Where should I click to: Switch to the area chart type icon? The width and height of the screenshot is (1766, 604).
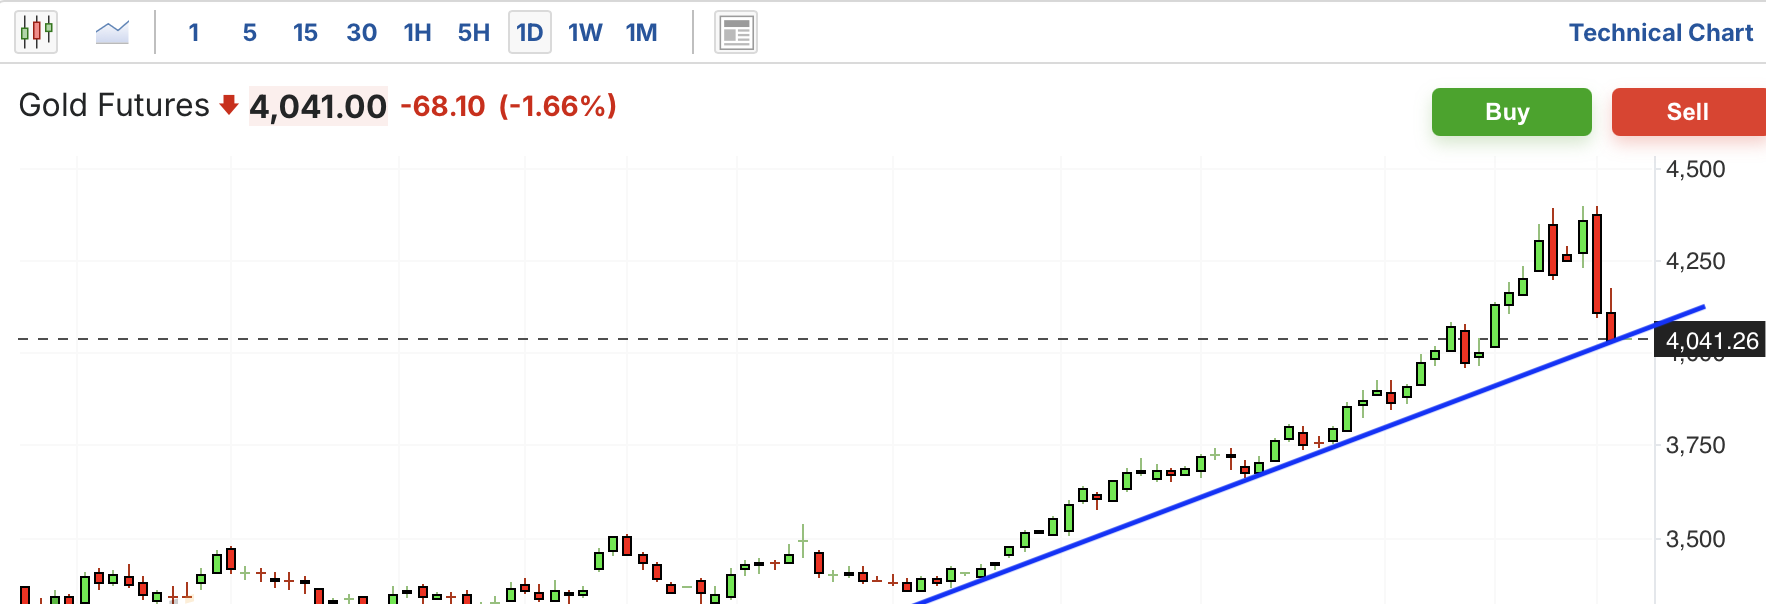tap(112, 32)
